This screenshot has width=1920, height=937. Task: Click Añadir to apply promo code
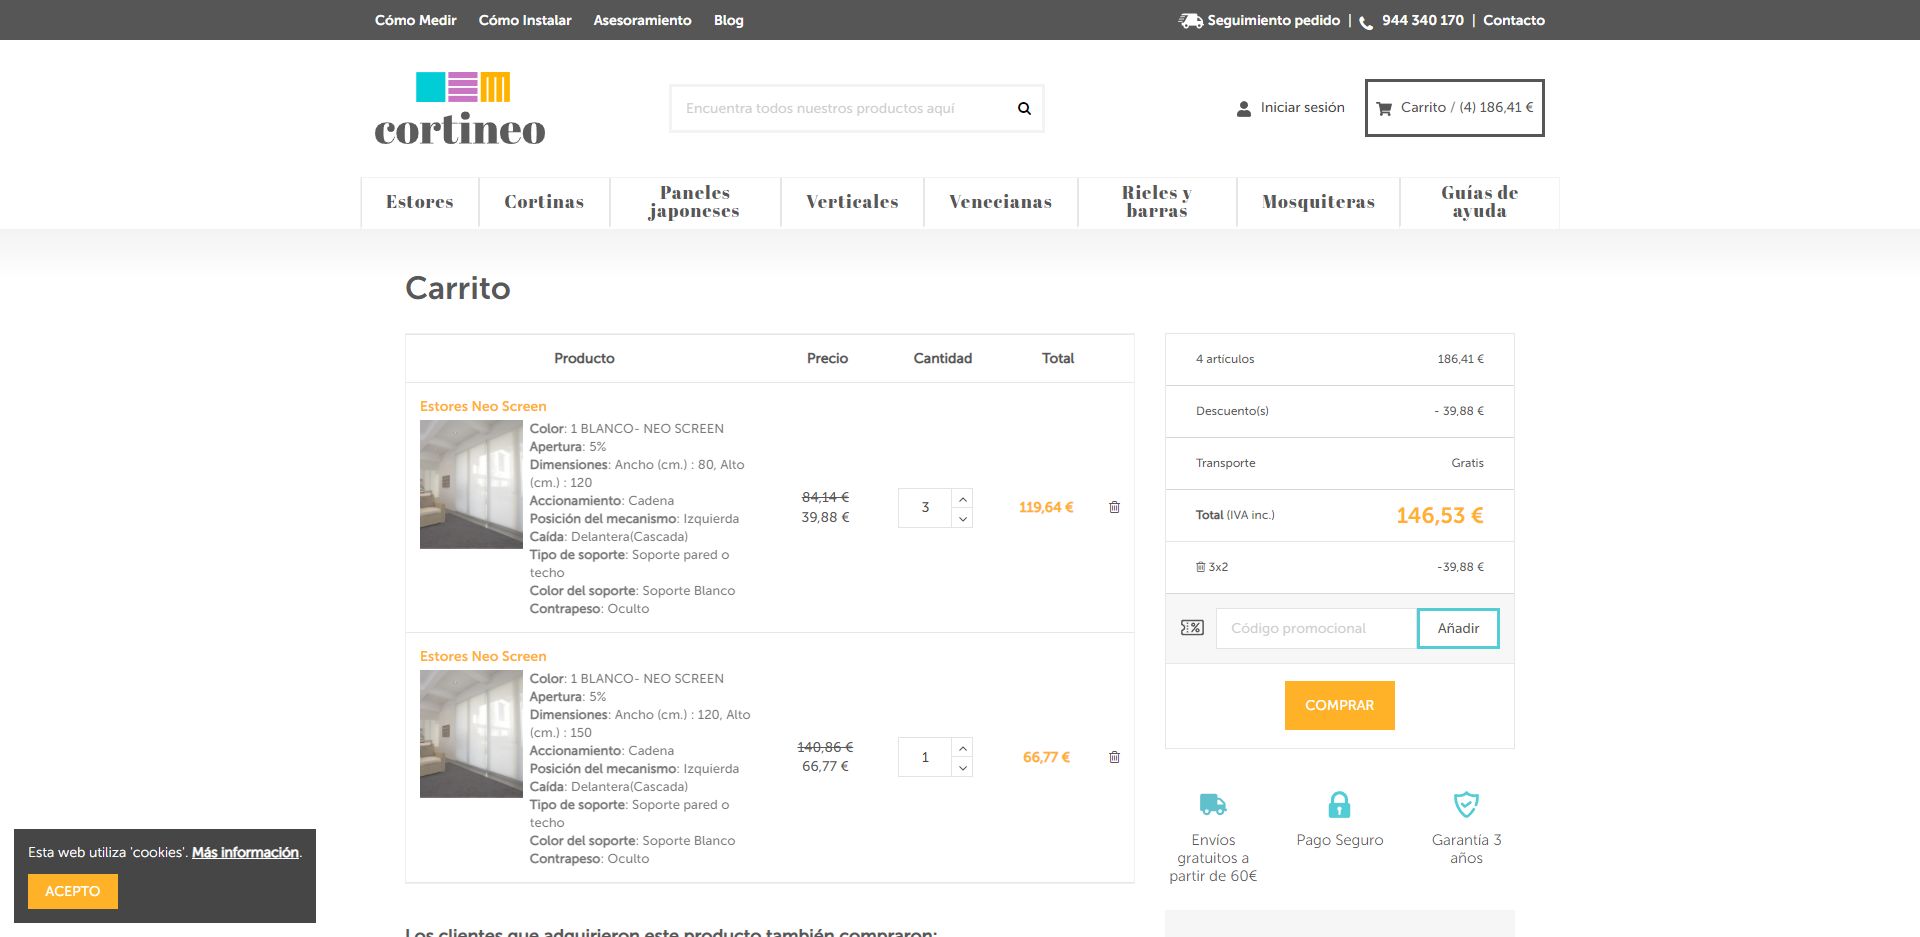click(1457, 628)
